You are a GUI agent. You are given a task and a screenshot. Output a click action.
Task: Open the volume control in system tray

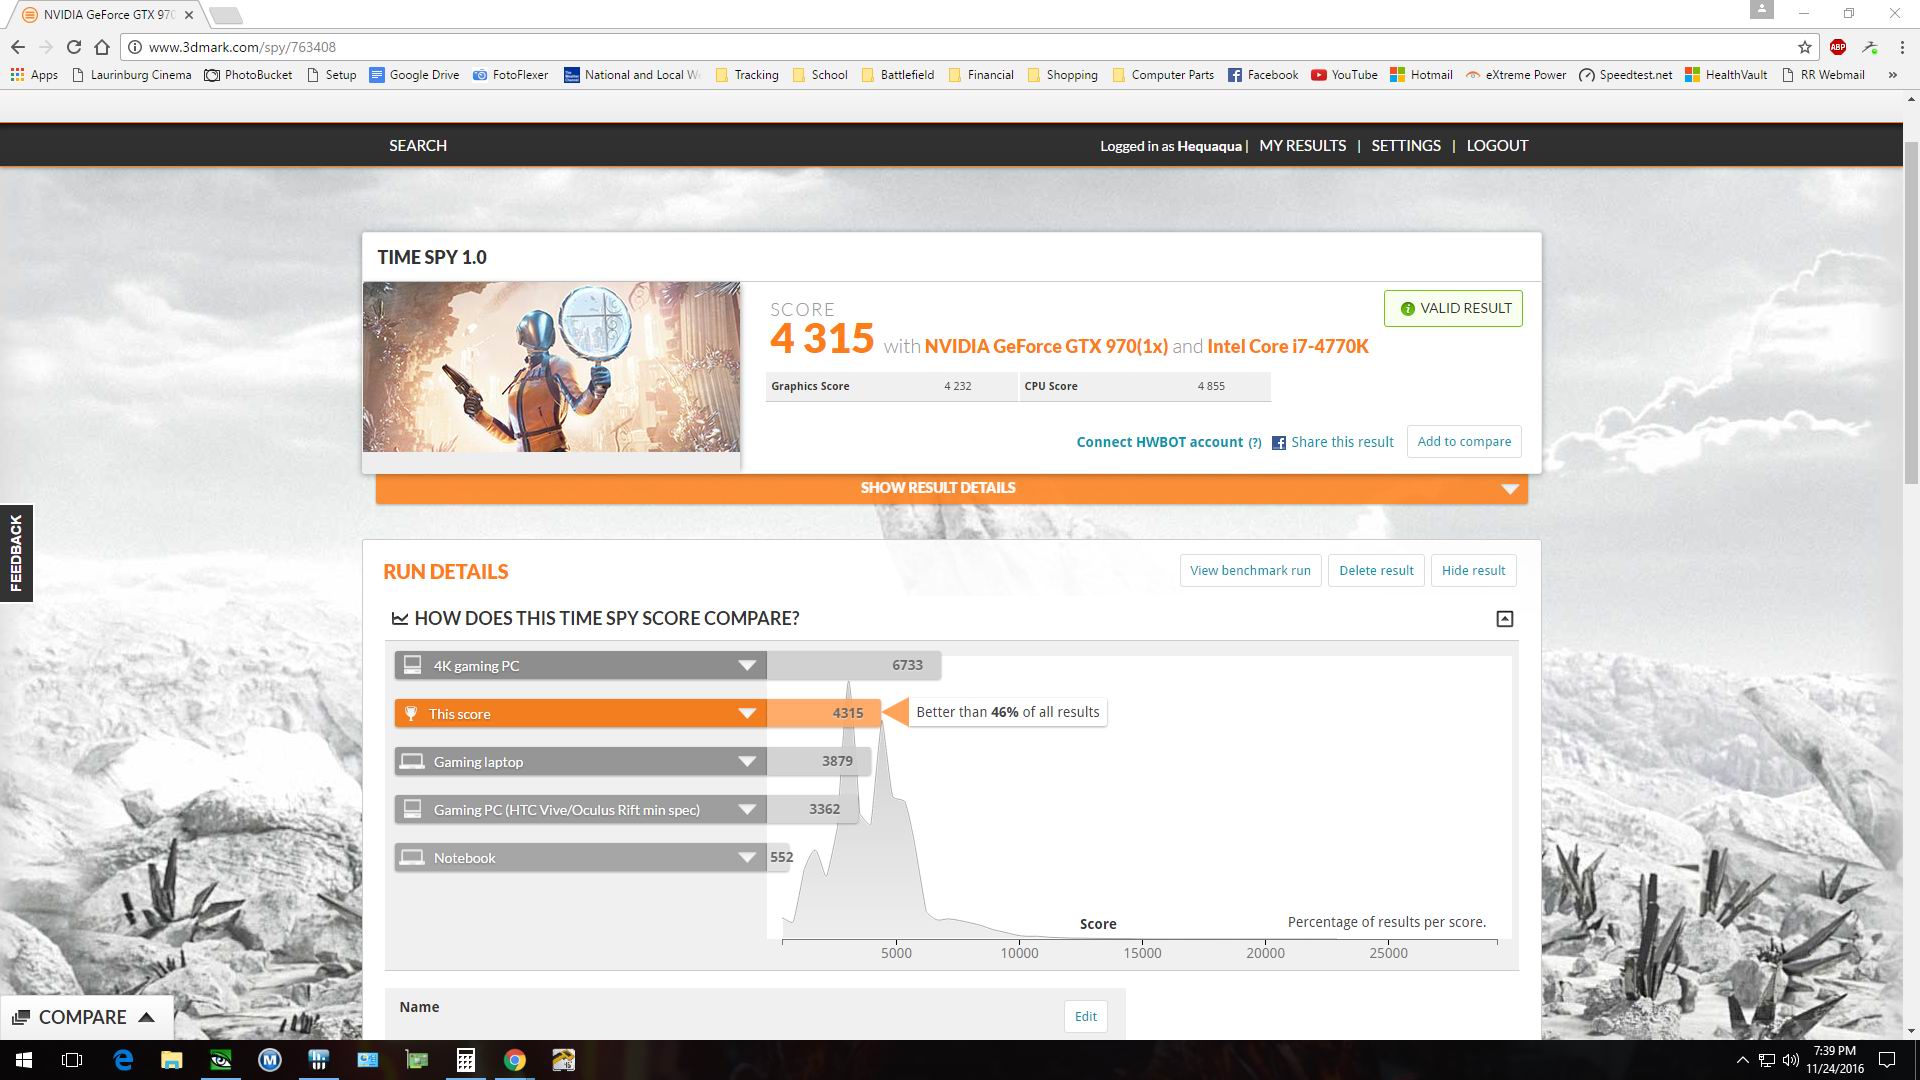pos(1790,1060)
